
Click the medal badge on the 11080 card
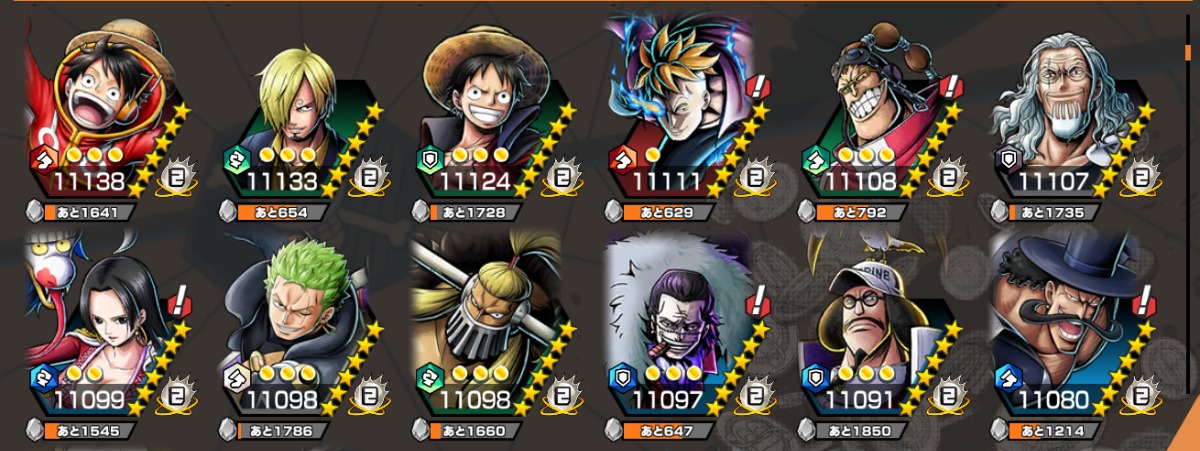click(1140, 396)
